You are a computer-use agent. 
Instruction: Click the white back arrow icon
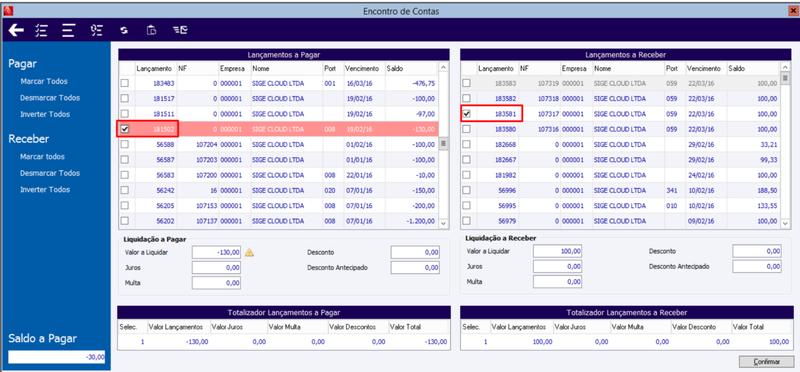[16, 31]
